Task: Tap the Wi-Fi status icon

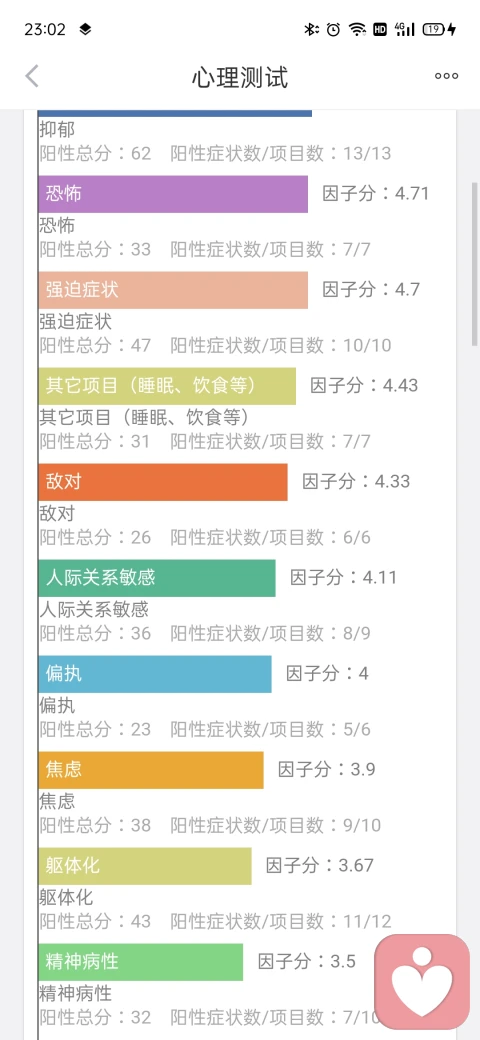Action: click(357, 29)
